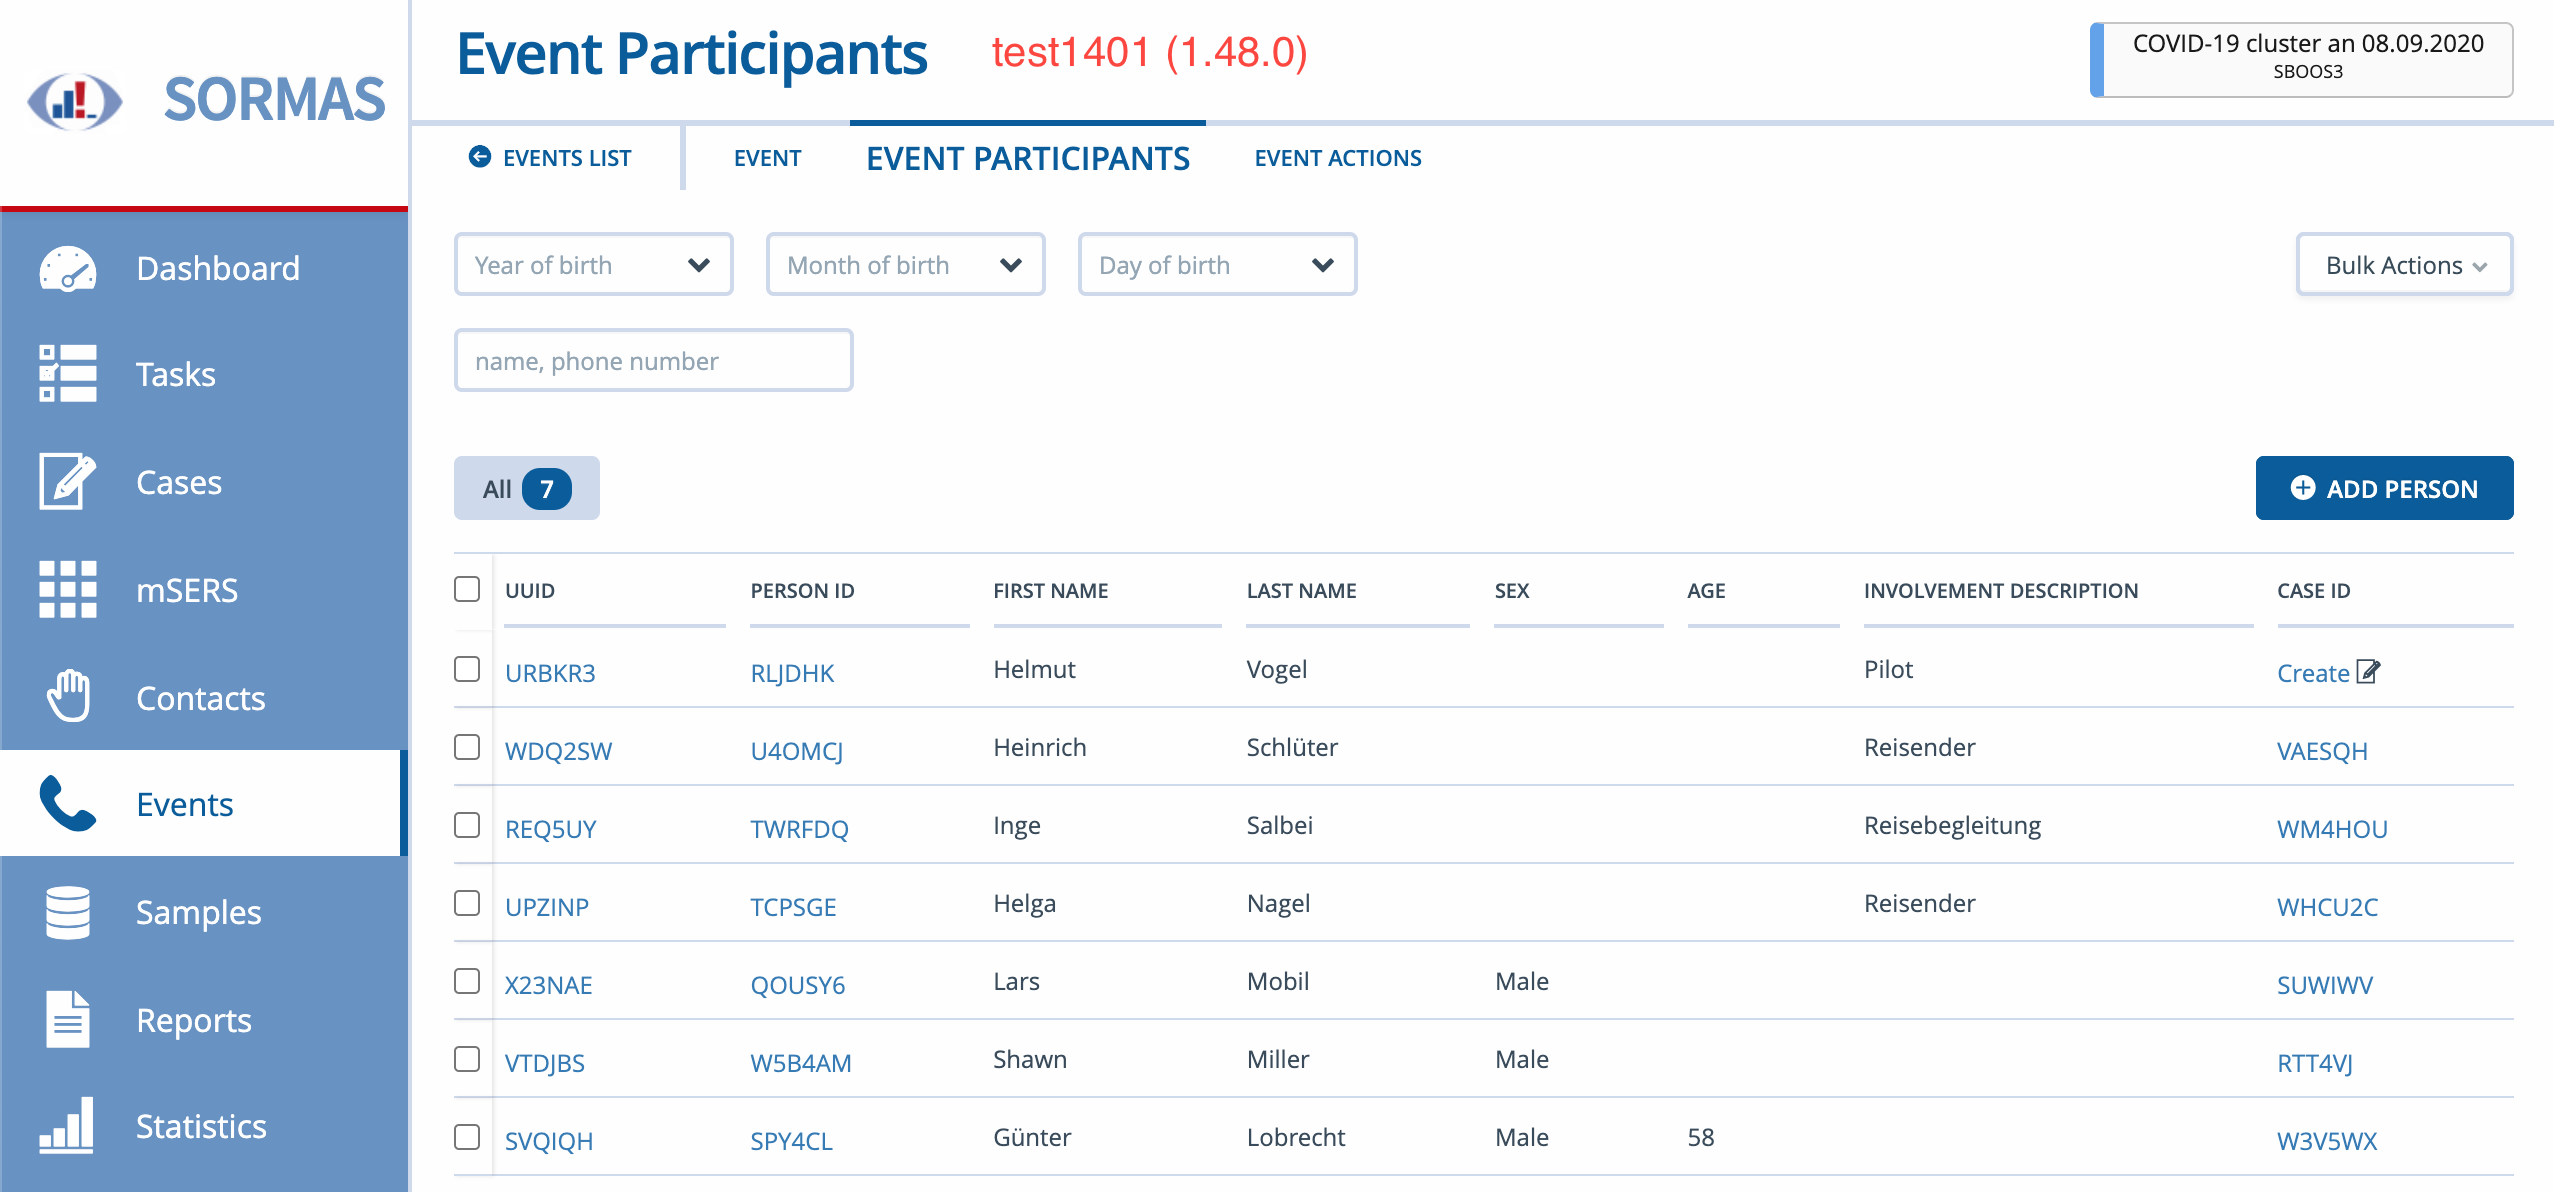Screen dimensions: 2554x1192
Task: Open person ID U4OMCJ
Action: [797, 751]
